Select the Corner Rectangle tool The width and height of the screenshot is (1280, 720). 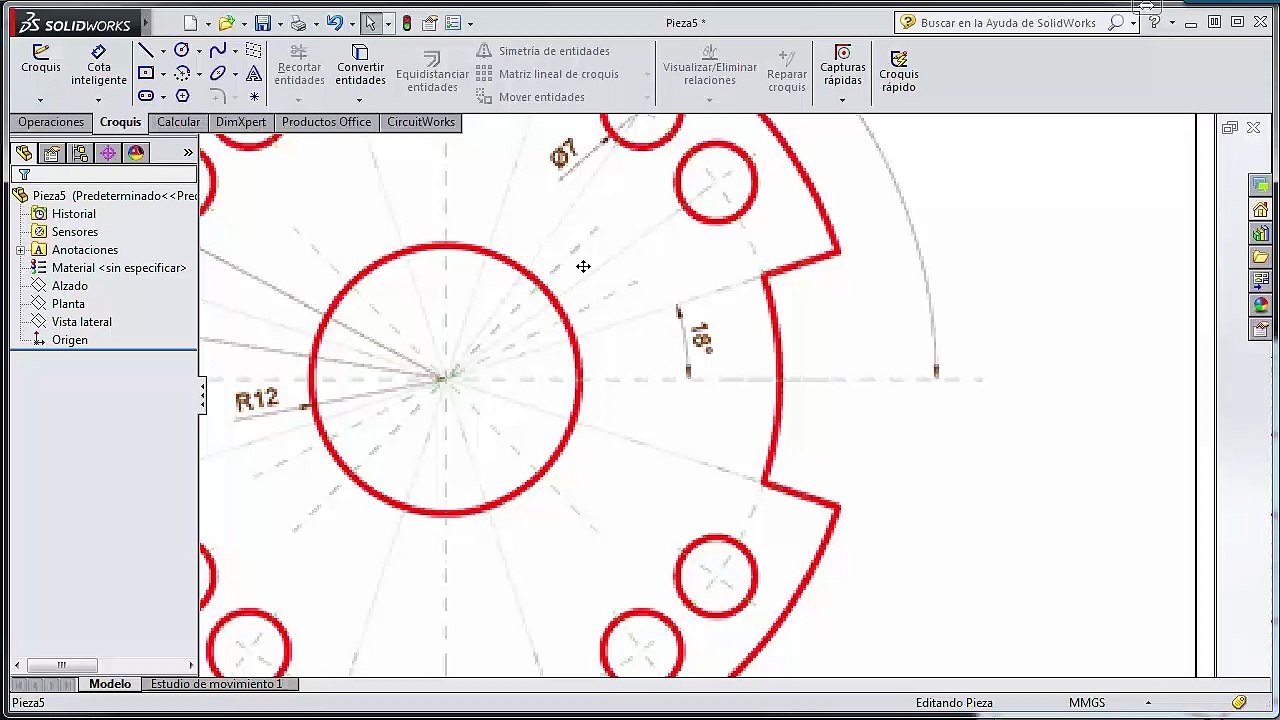point(146,73)
